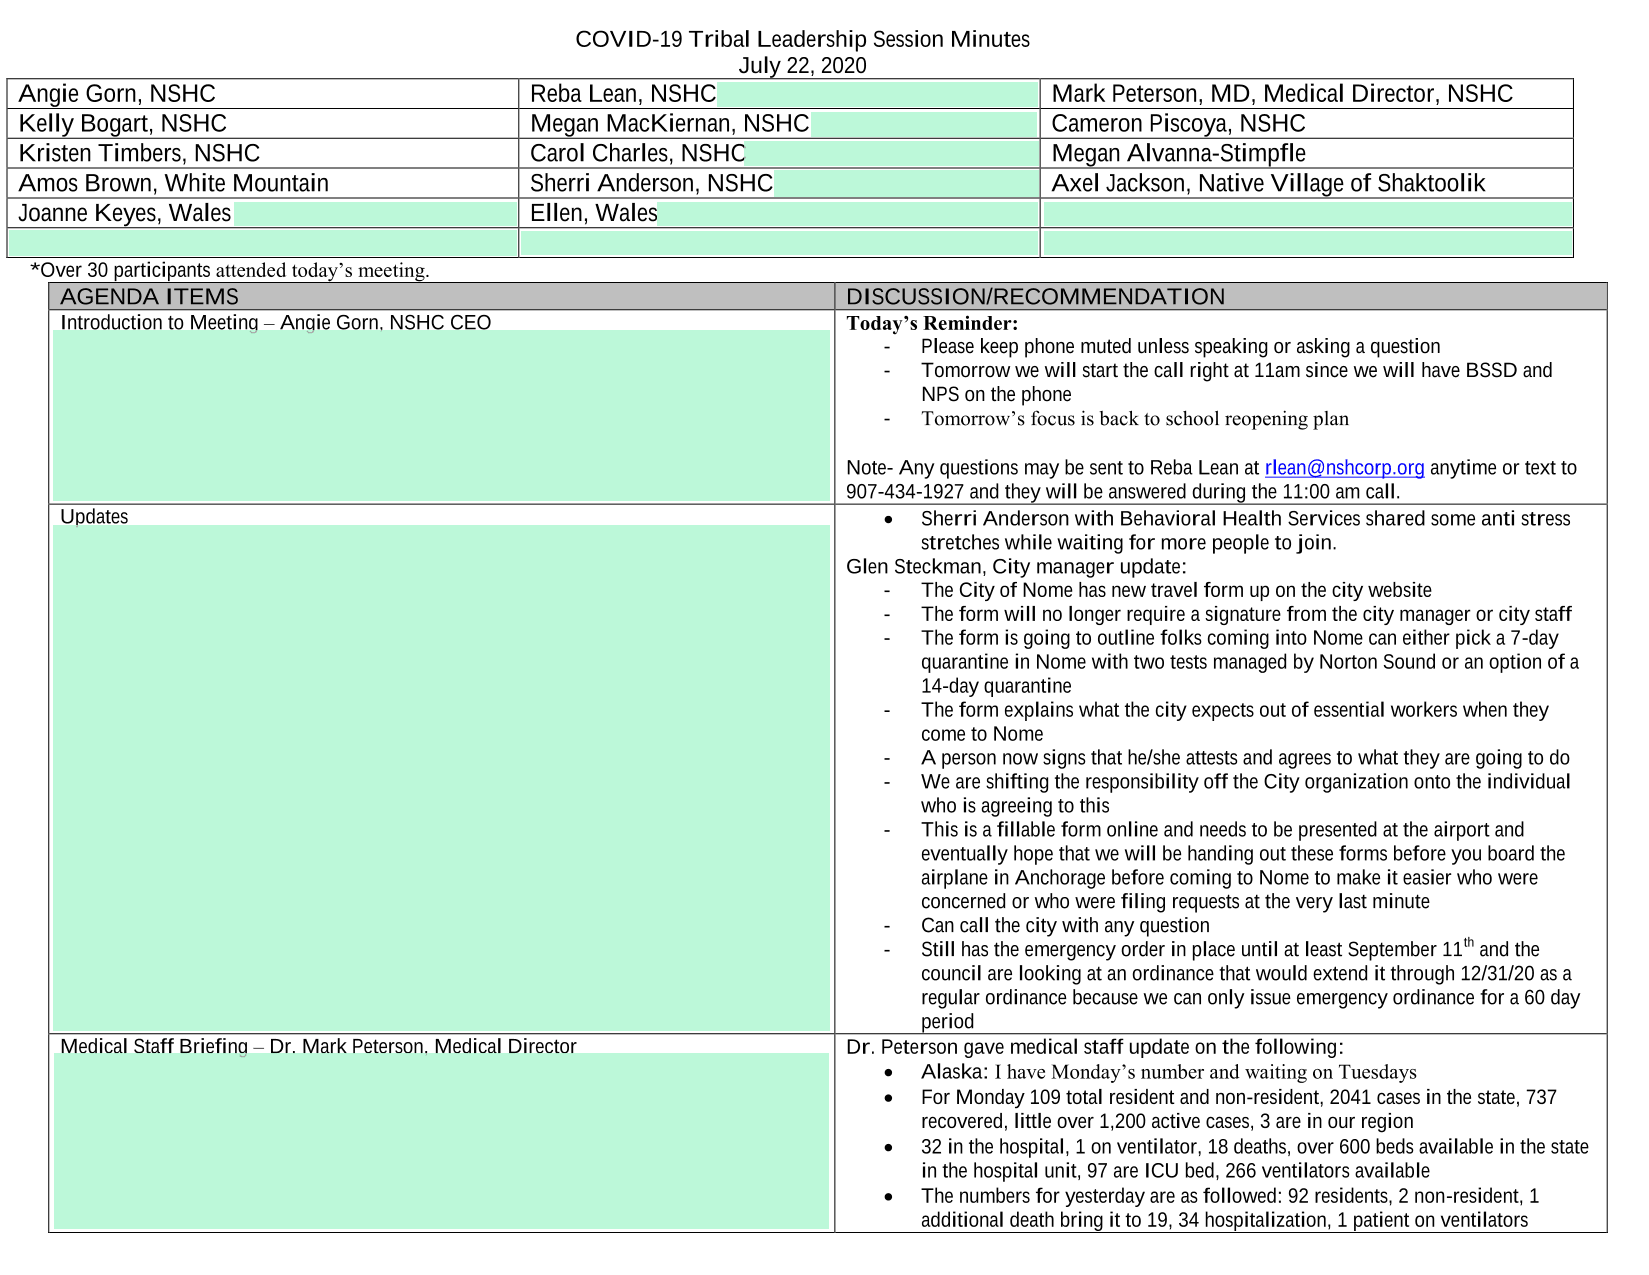Select attendee 'Amos Brown, White Mountain'
The height and width of the screenshot is (1275, 1649).
(x=174, y=184)
